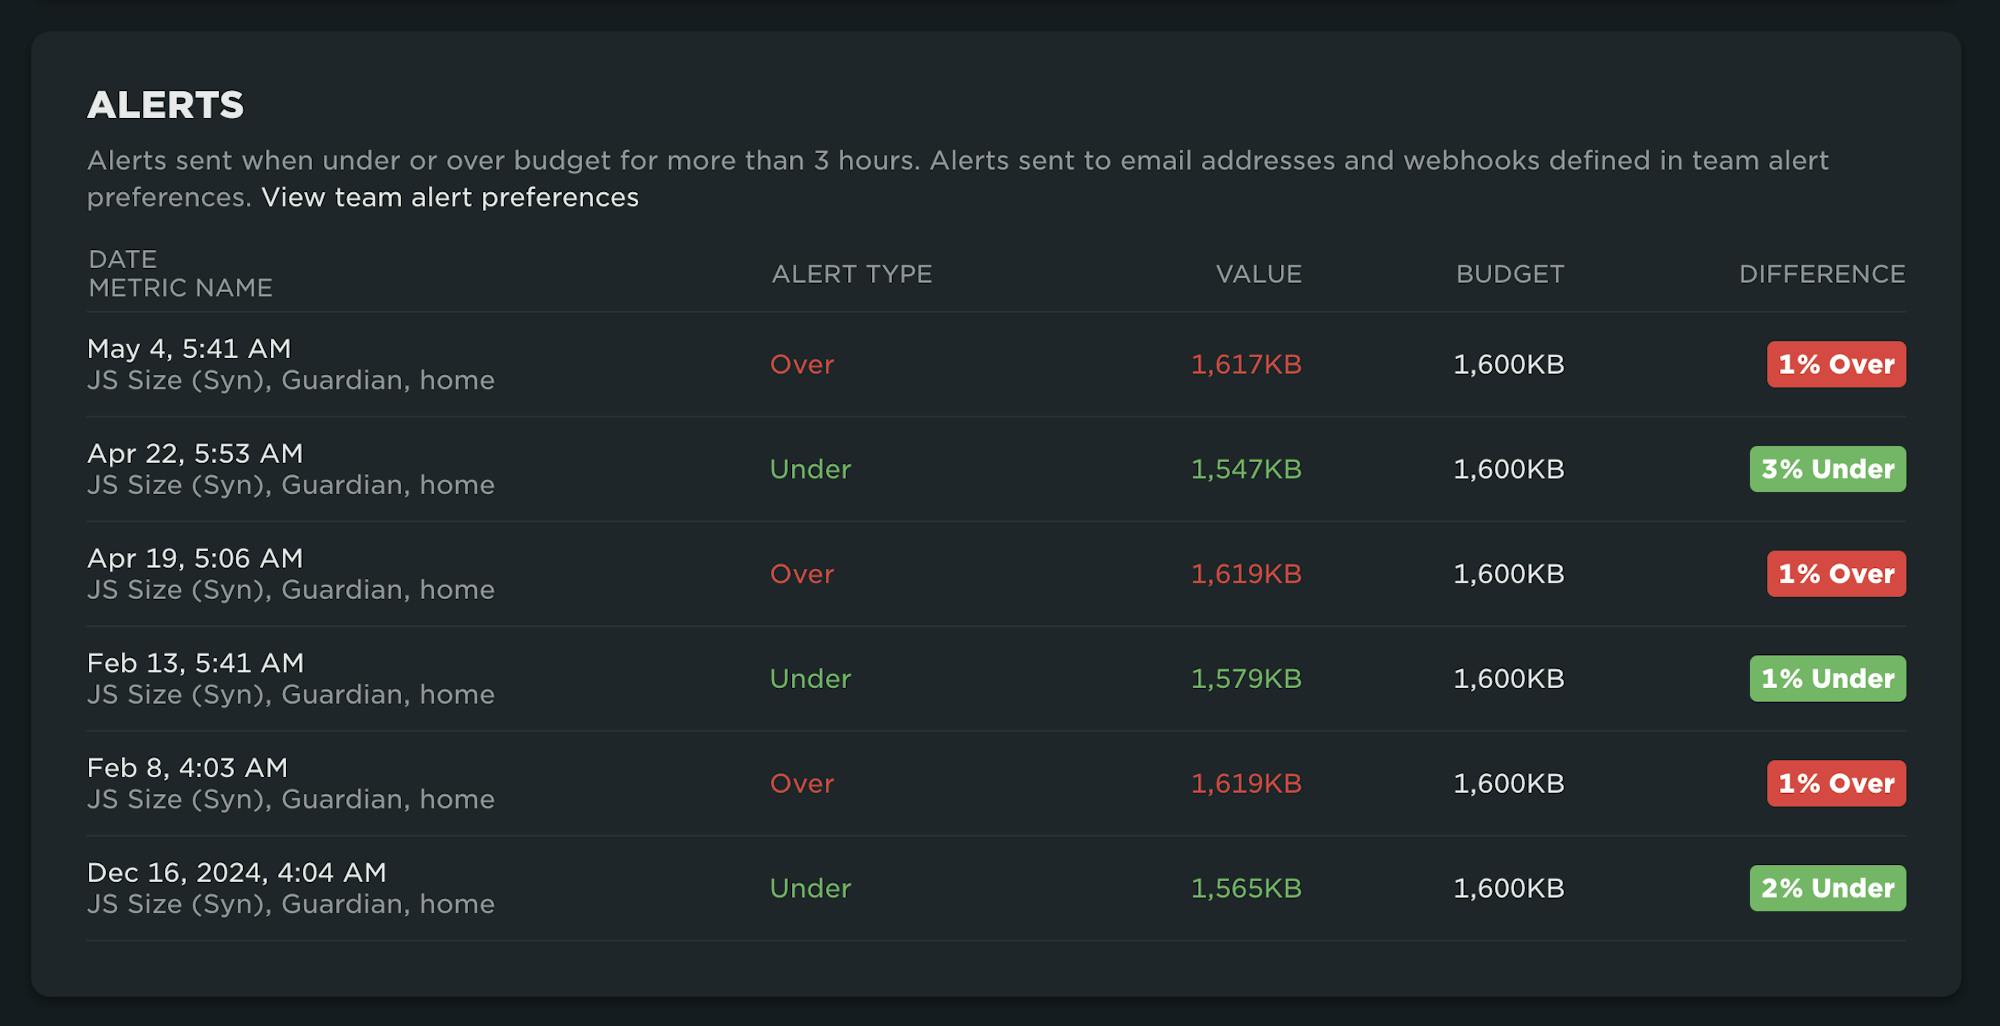Click the 1,617KB value
The height and width of the screenshot is (1026, 2000).
click(1246, 365)
